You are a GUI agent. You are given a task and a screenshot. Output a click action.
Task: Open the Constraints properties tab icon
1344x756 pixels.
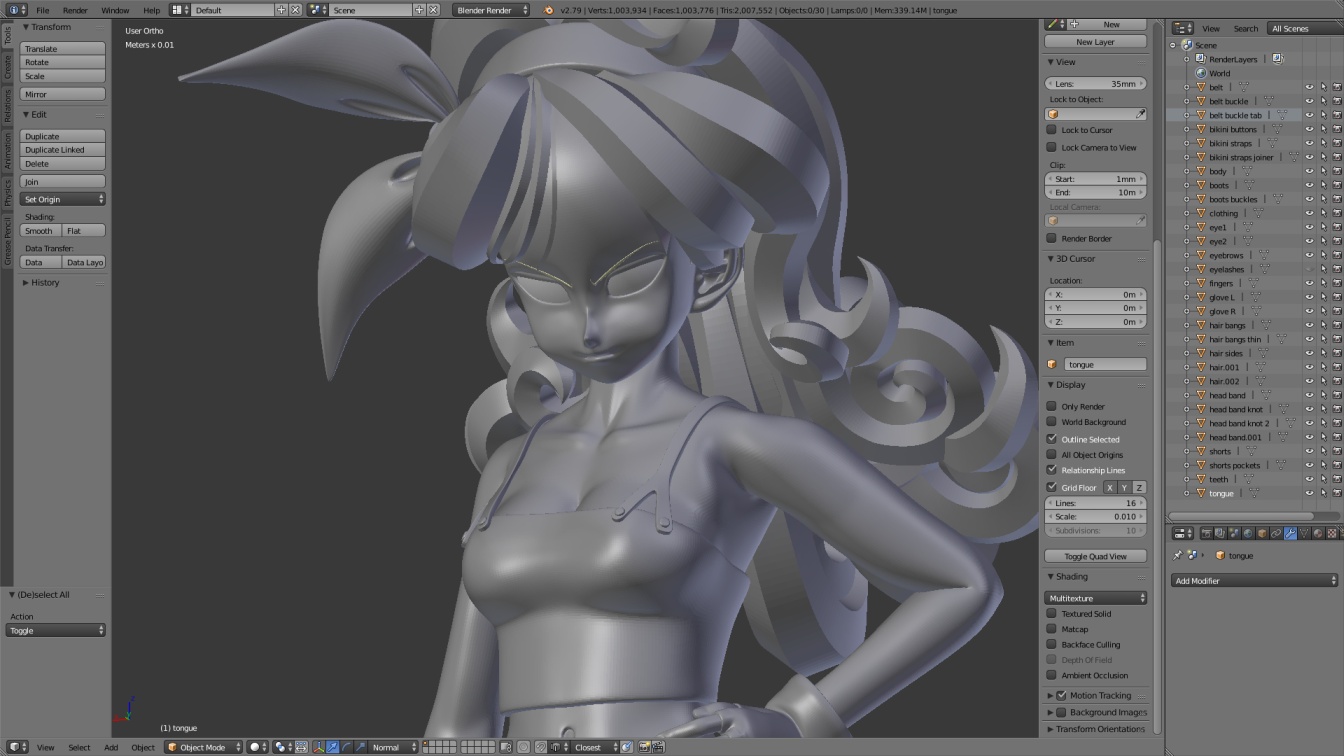click(x=1276, y=533)
